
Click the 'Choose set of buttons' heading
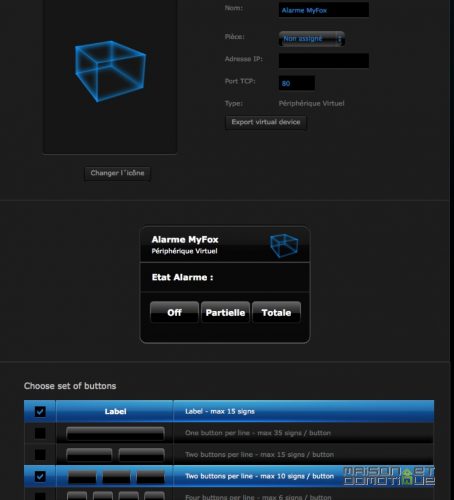click(x=70, y=386)
